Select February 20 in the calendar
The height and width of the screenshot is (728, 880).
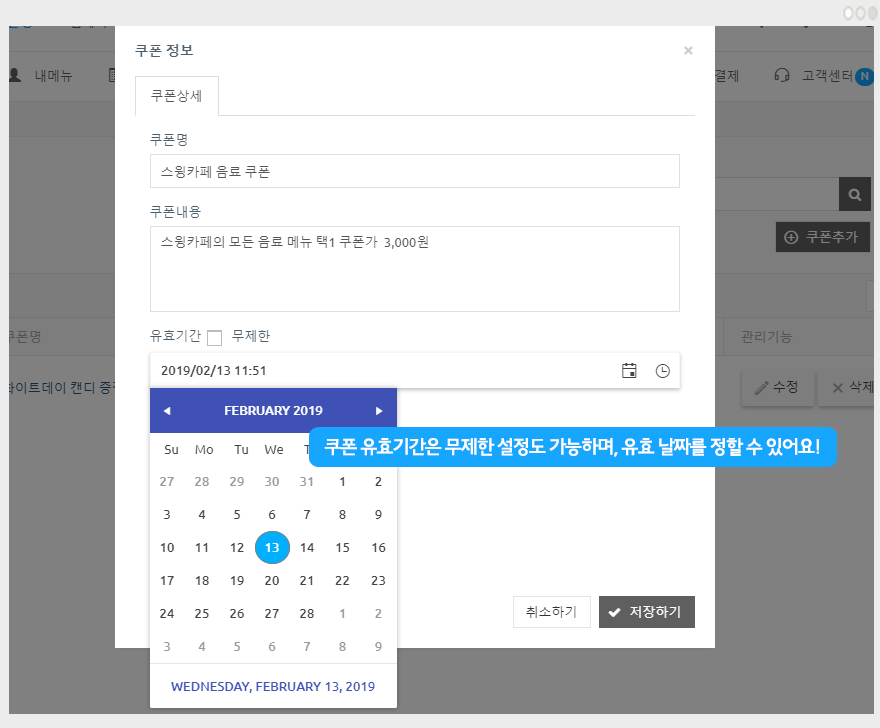272,580
